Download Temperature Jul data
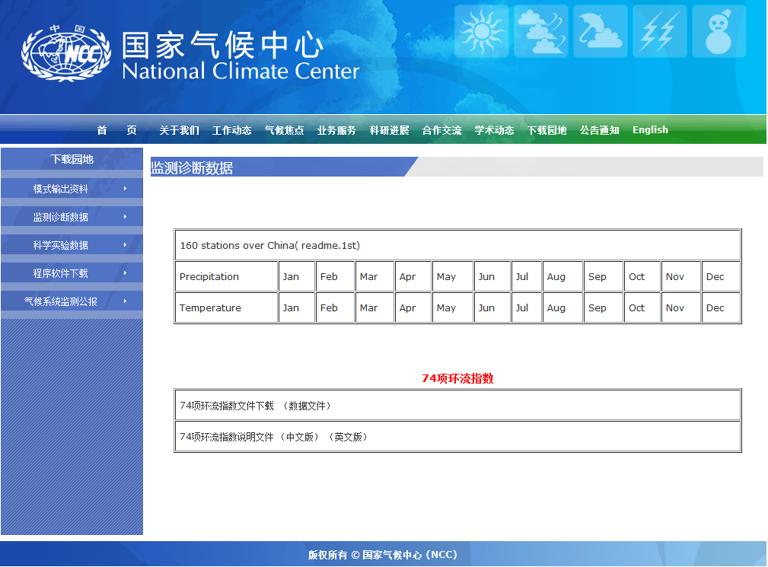Image resolution: width=768 pixels, height=567 pixels. click(x=522, y=308)
